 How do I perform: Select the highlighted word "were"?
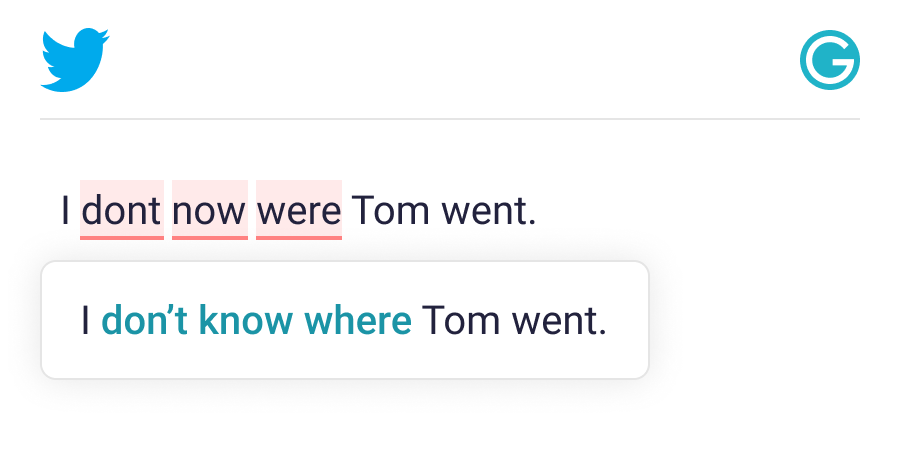pyautogui.click(x=299, y=211)
